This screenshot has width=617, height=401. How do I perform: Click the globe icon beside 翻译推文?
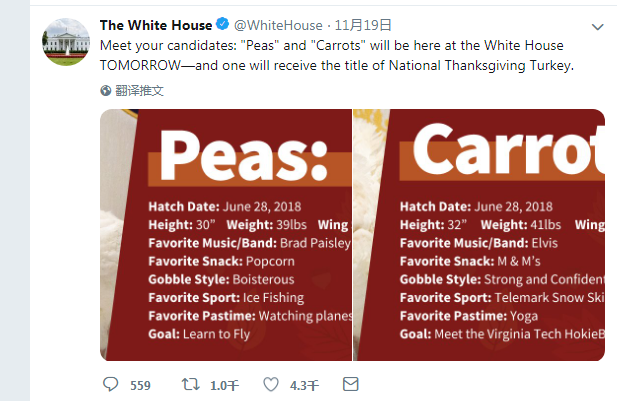(x=106, y=90)
